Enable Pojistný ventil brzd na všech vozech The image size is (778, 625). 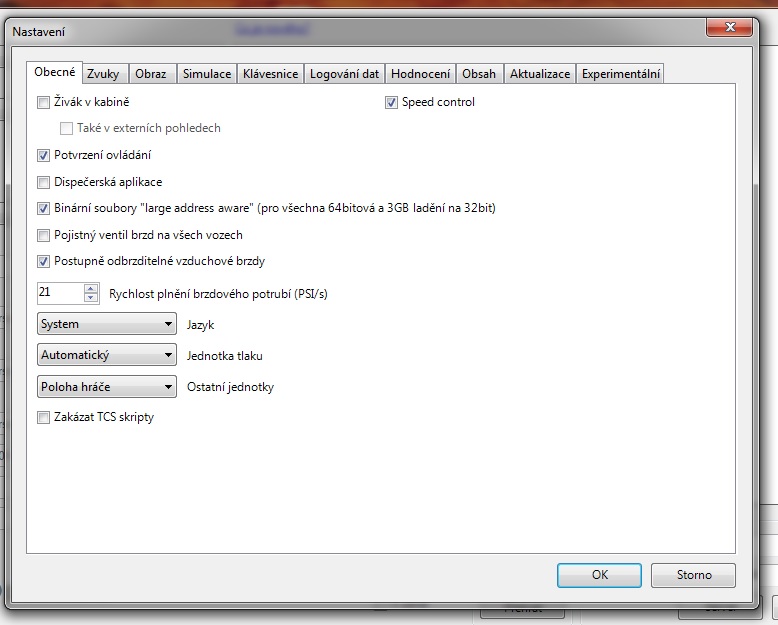[43, 236]
